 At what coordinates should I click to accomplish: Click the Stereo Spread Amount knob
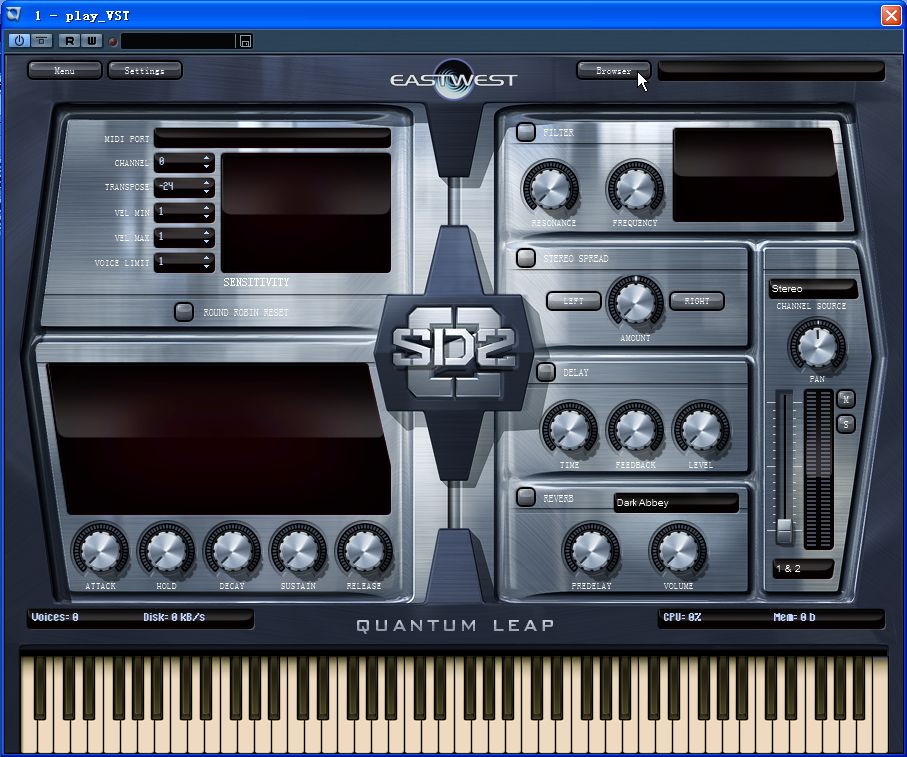pos(635,302)
